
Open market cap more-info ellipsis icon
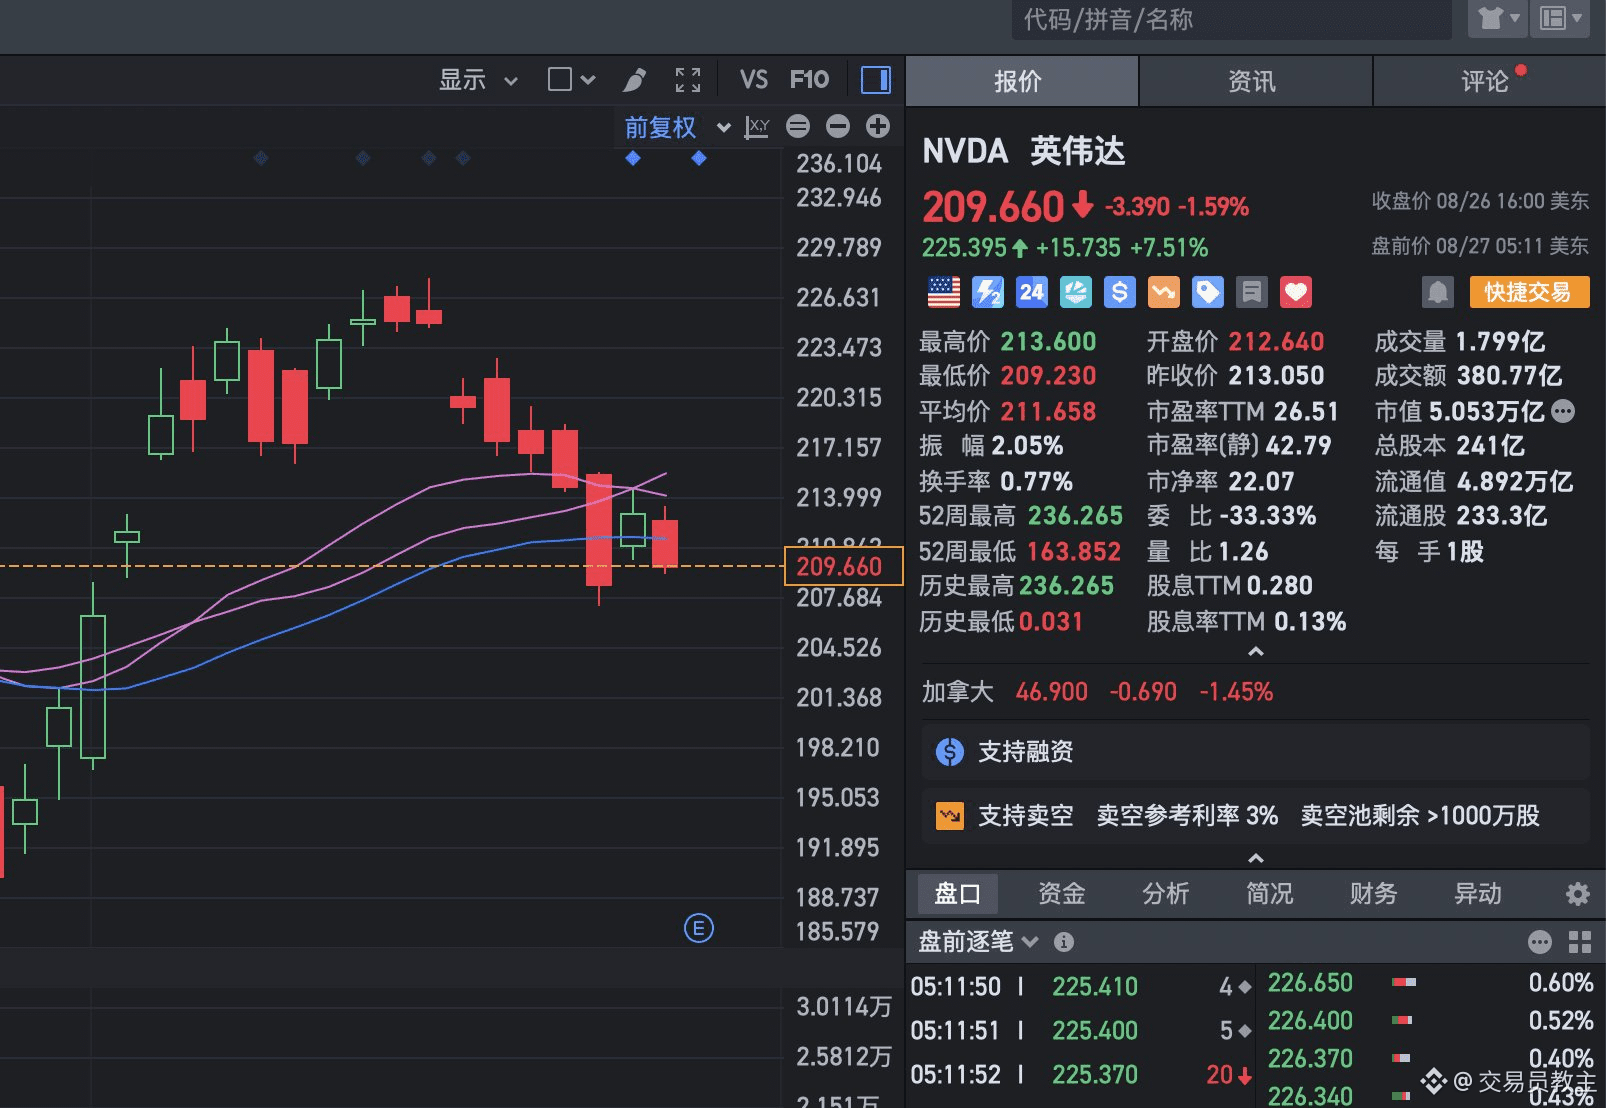(1563, 411)
